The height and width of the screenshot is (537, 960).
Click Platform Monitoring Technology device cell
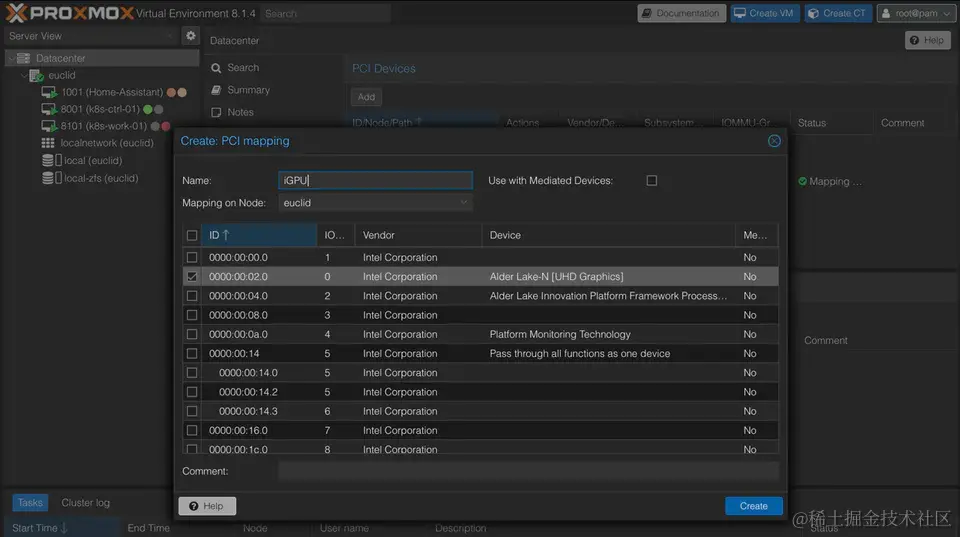(560, 334)
